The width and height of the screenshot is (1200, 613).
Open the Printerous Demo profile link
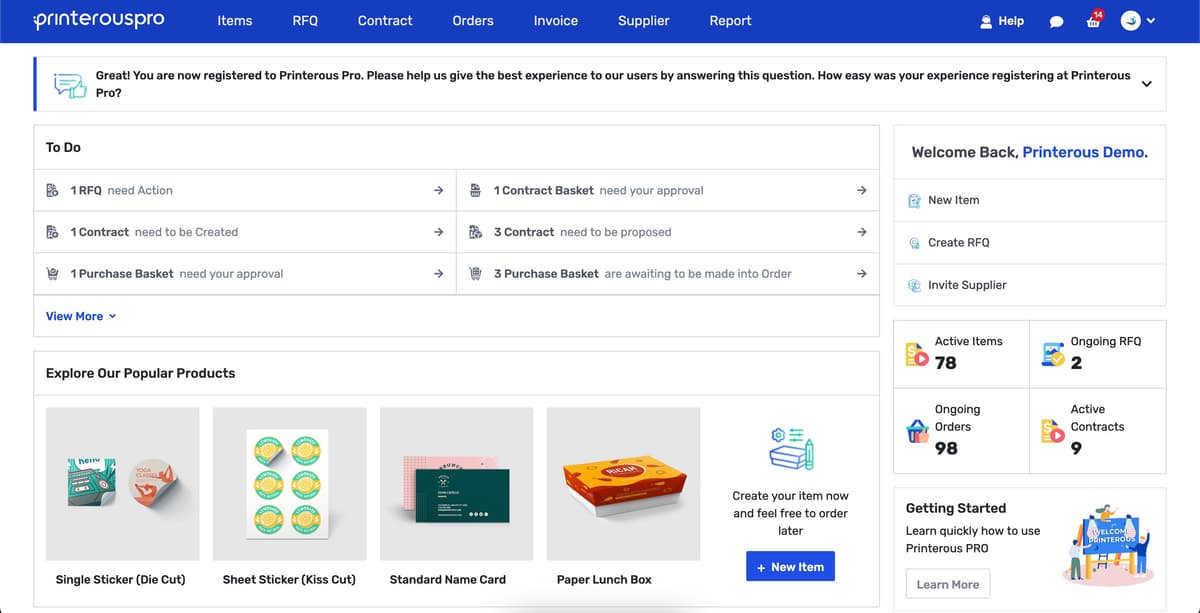(1084, 153)
